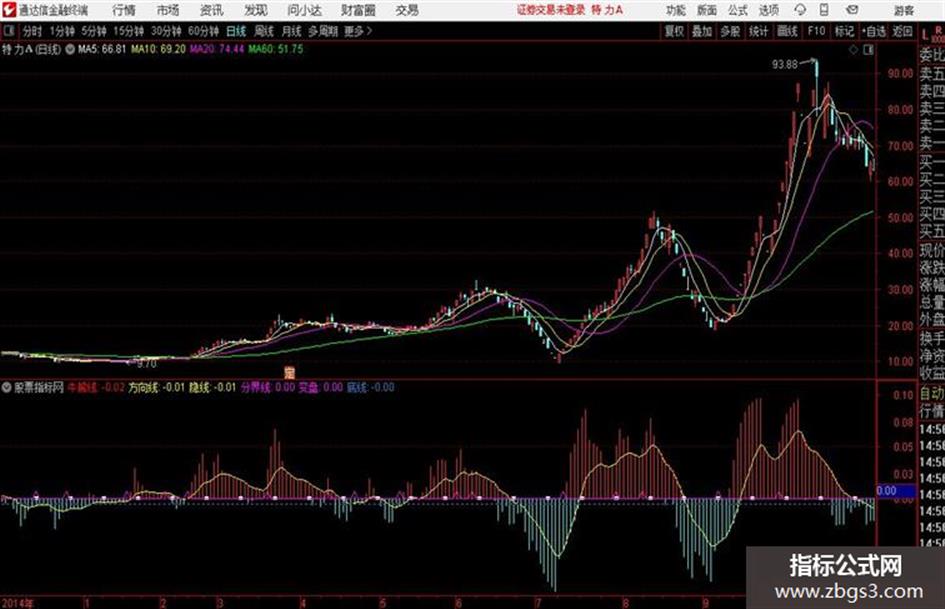
Task: Click the L R icon in side panel
Action: 932,33
